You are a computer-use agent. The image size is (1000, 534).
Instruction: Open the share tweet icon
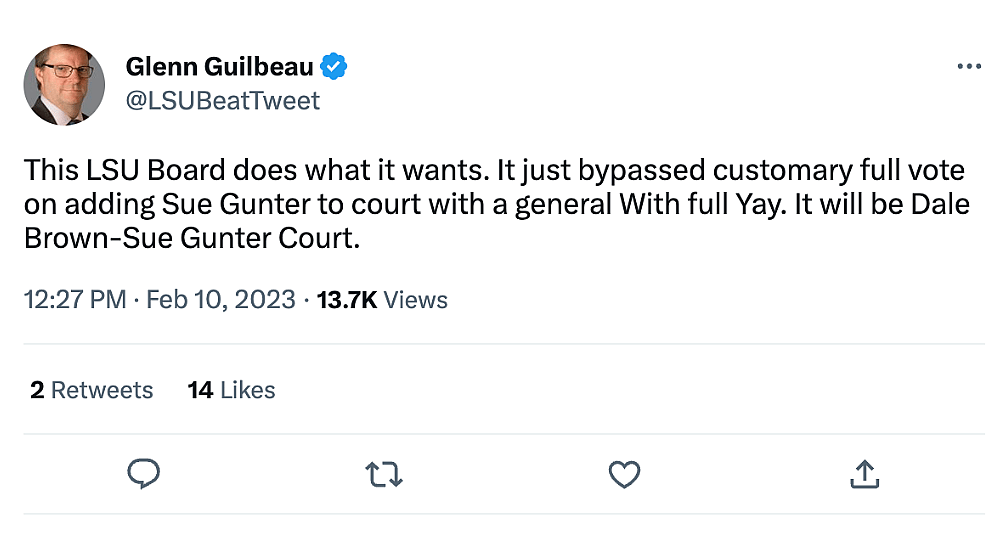pyautogui.click(x=864, y=474)
